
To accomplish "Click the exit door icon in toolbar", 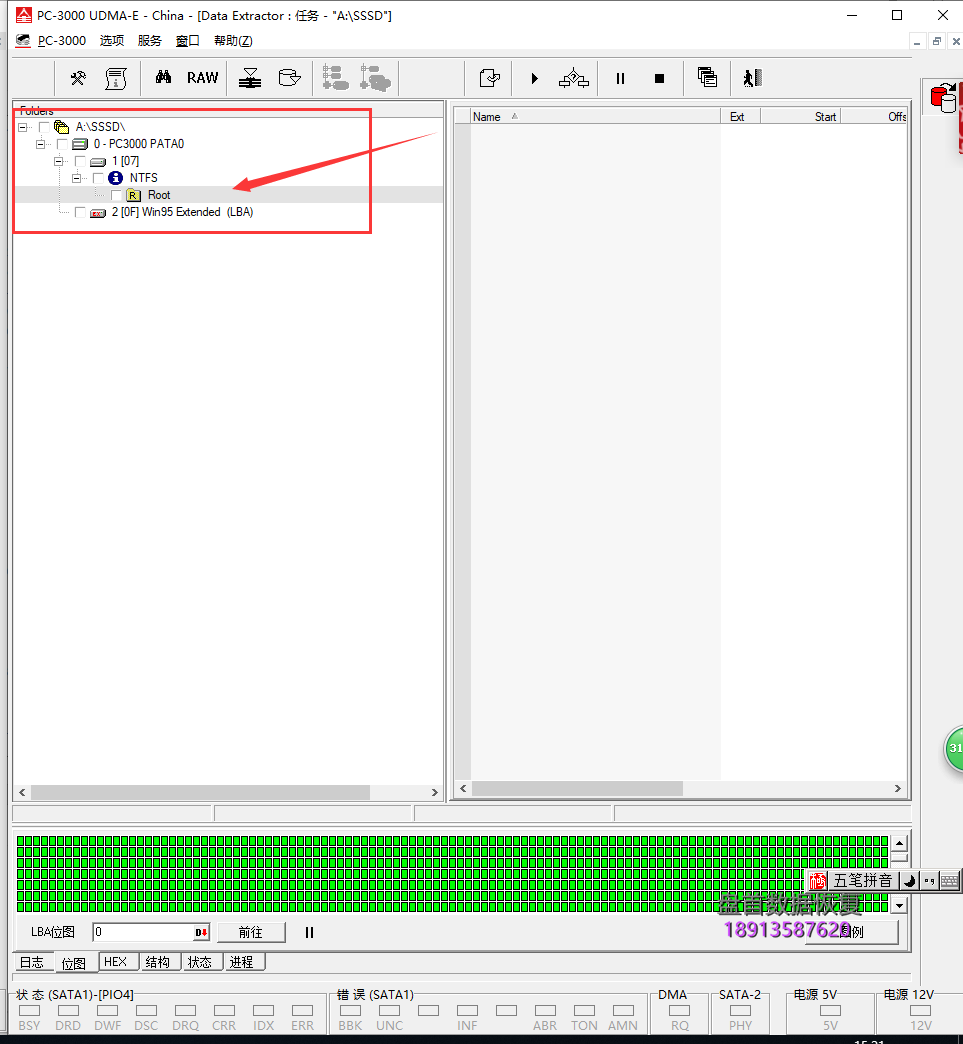I will 752,78.
